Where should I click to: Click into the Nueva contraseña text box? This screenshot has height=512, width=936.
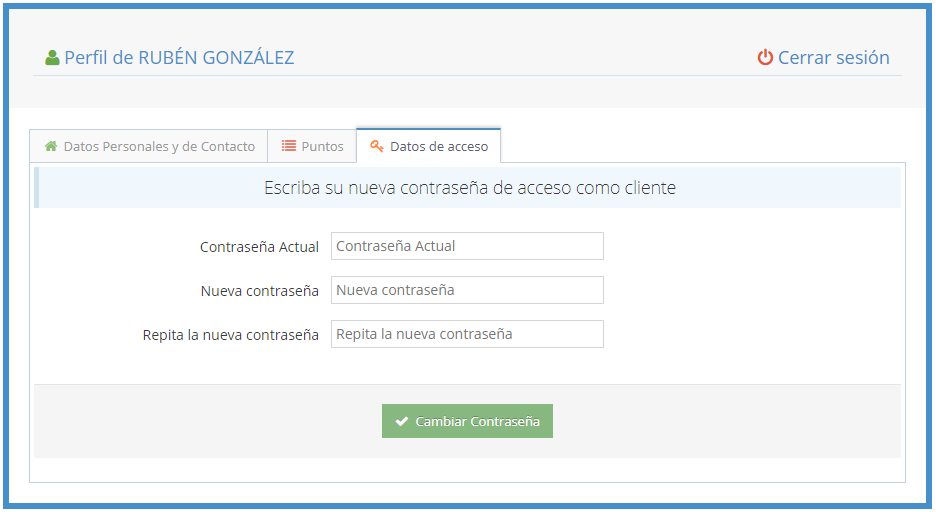467,290
